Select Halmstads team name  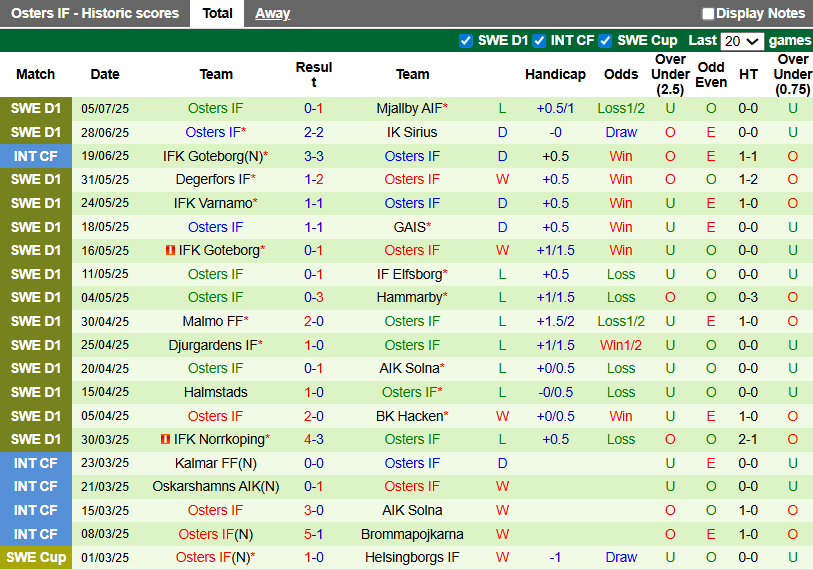click(x=215, y=393)
